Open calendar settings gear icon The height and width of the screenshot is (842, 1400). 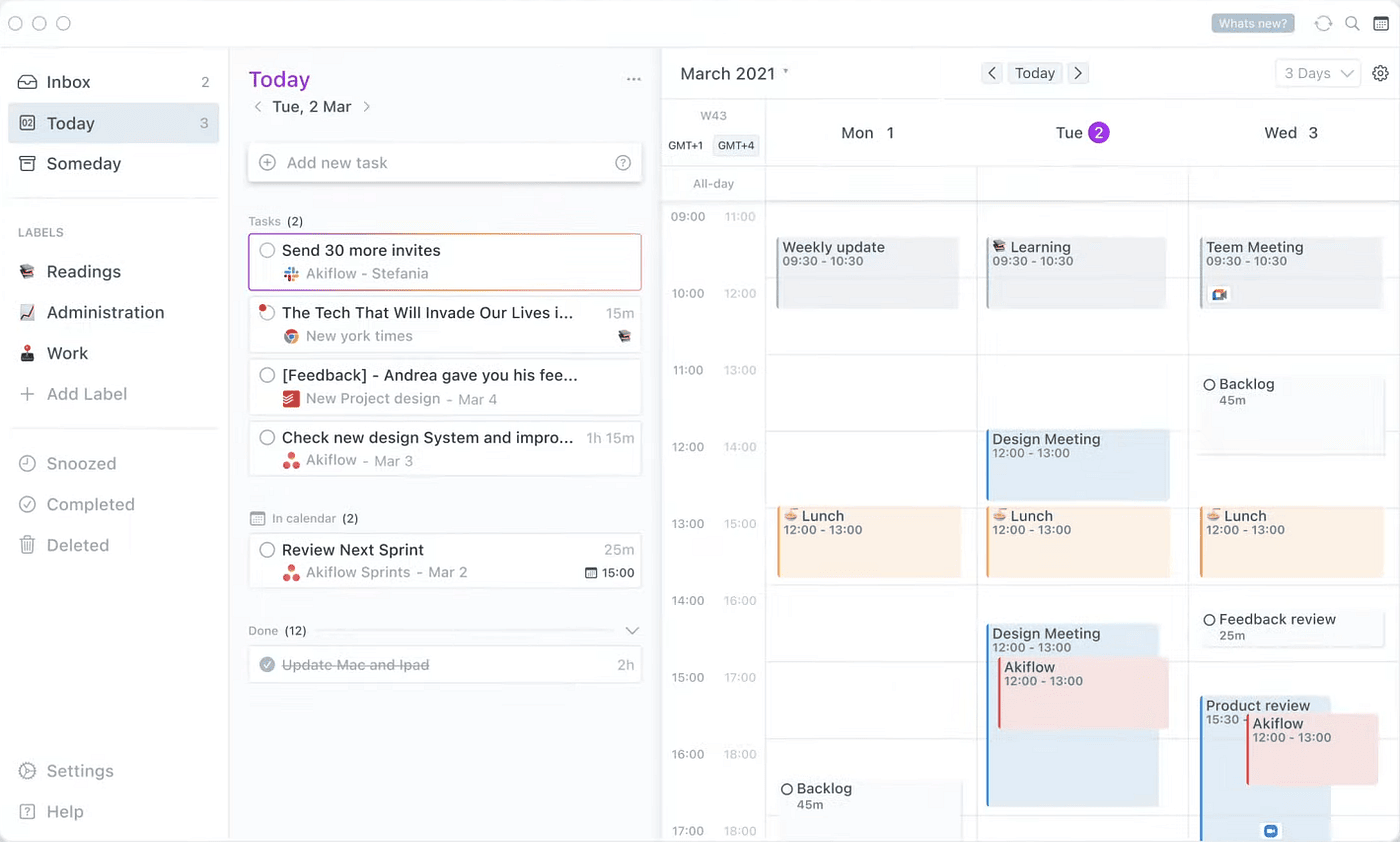click(1381, 73)
